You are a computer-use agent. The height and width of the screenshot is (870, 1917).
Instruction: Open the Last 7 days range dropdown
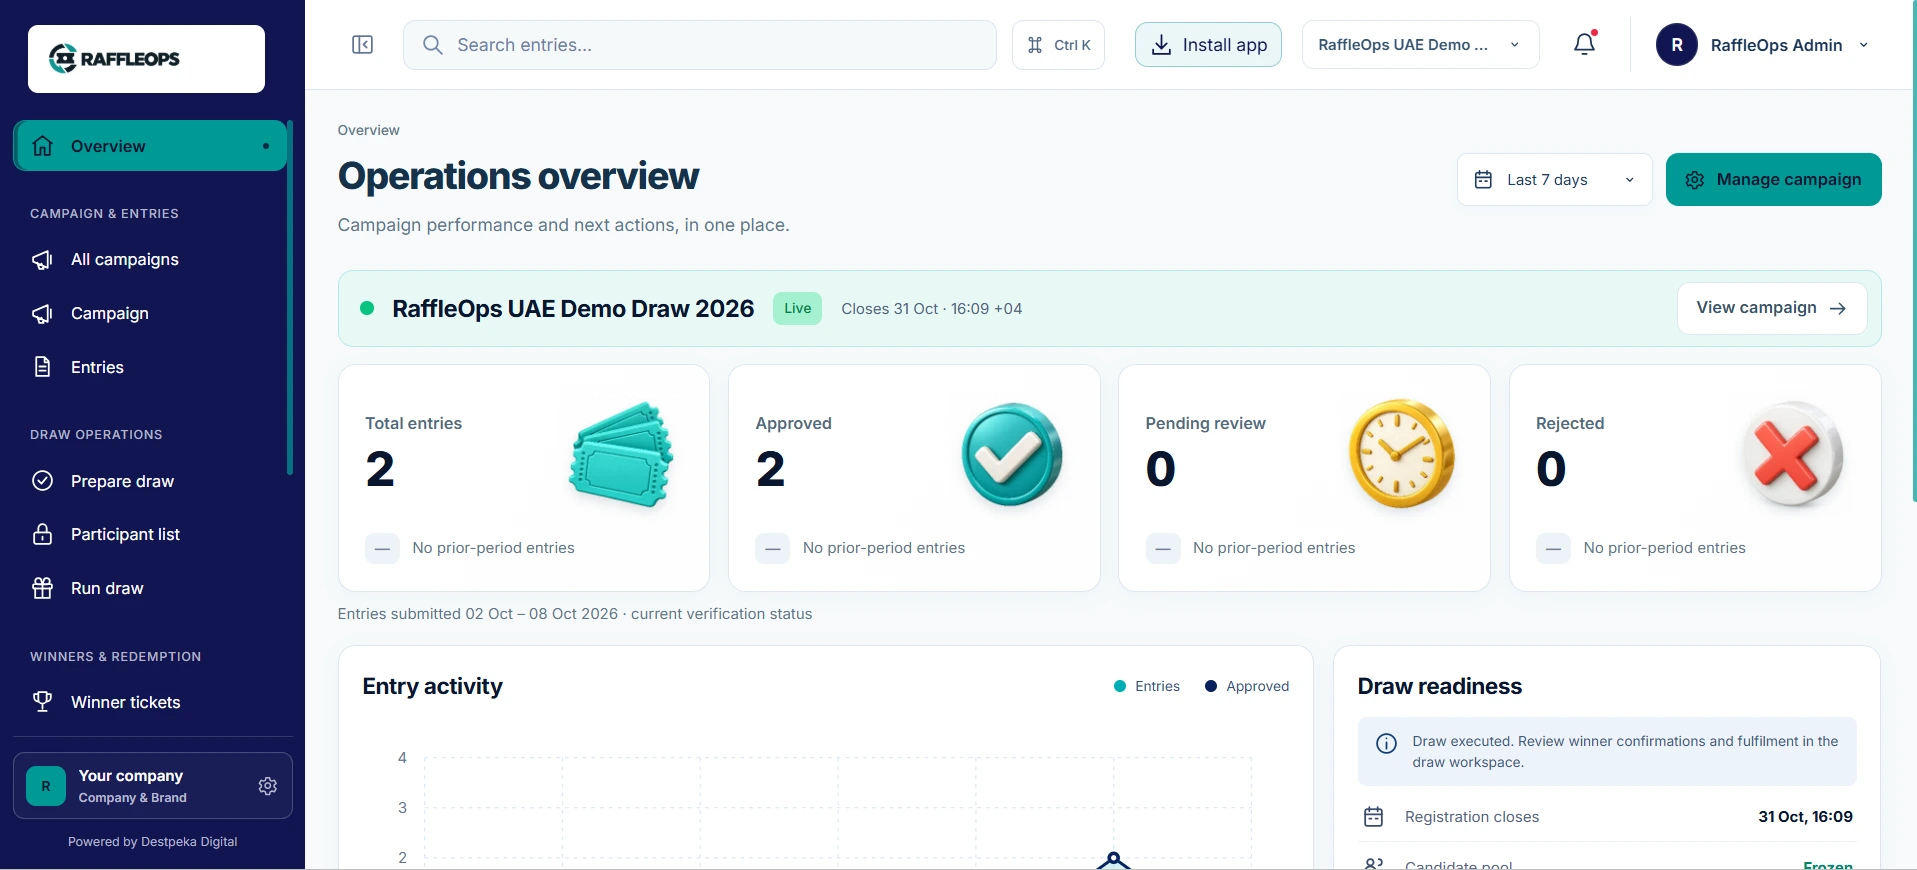point(1554,180)
